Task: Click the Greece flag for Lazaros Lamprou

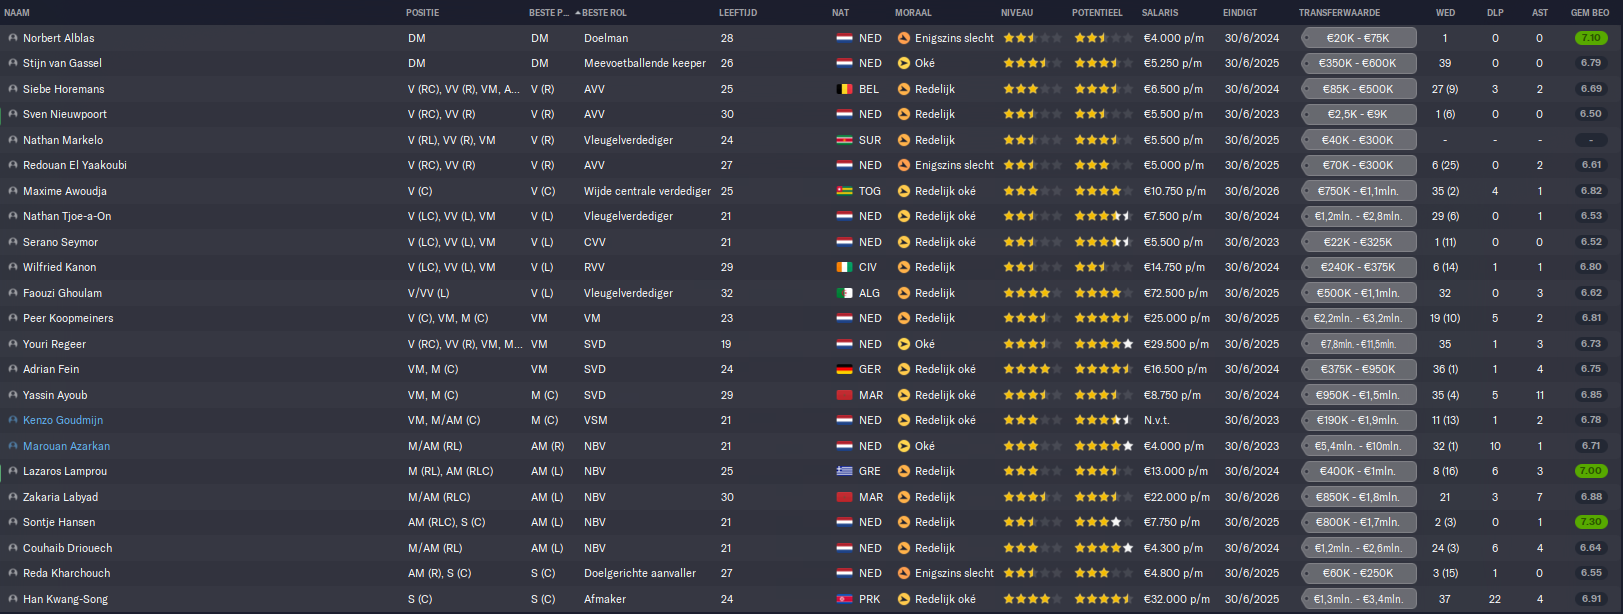Action: [844, 471]
